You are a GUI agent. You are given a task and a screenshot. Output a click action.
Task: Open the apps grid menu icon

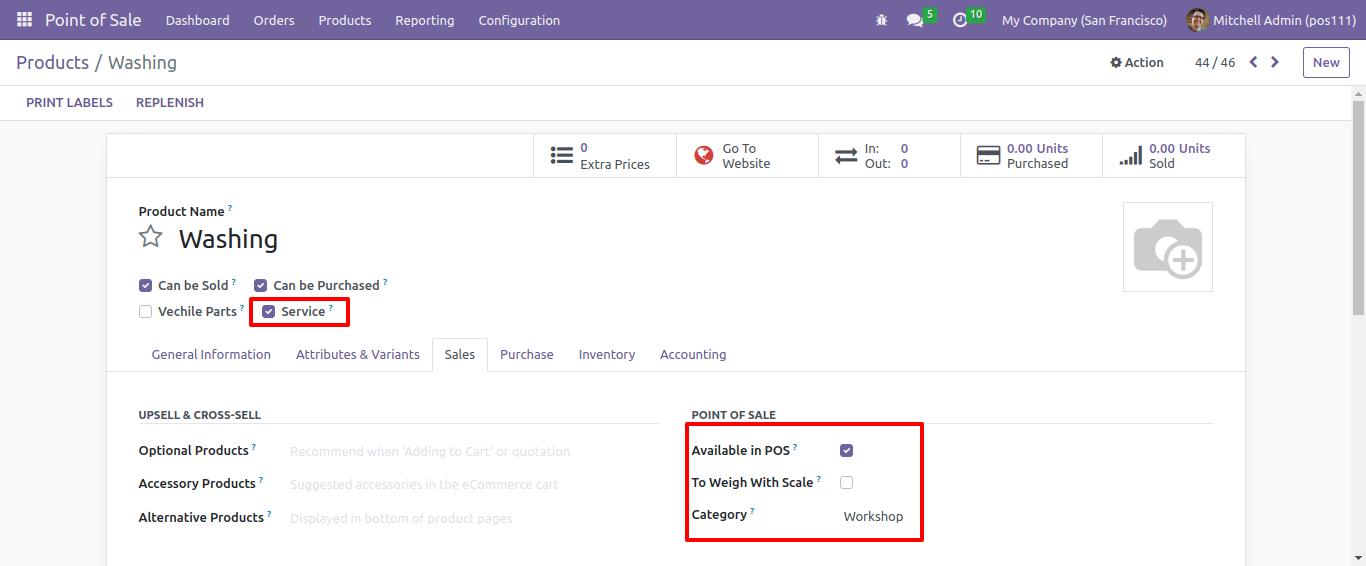tap(24, 20)
